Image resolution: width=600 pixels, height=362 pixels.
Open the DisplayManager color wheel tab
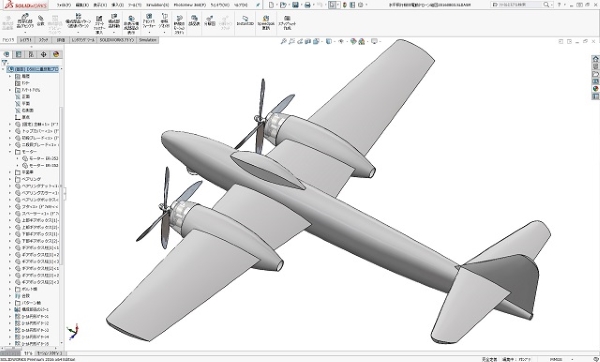pos(56,54)
